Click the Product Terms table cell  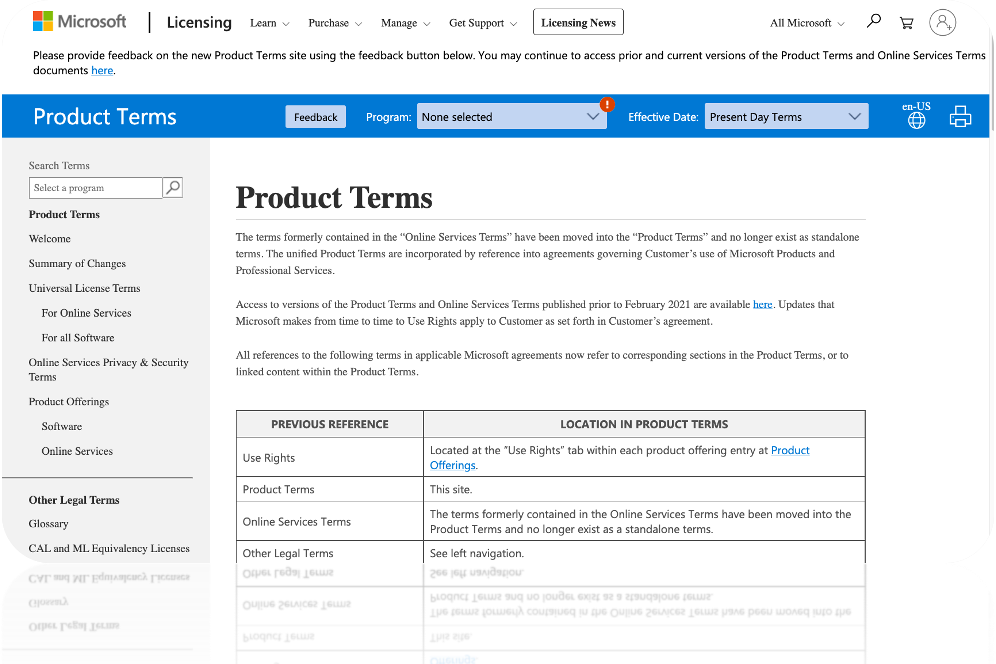click(330, 489)
